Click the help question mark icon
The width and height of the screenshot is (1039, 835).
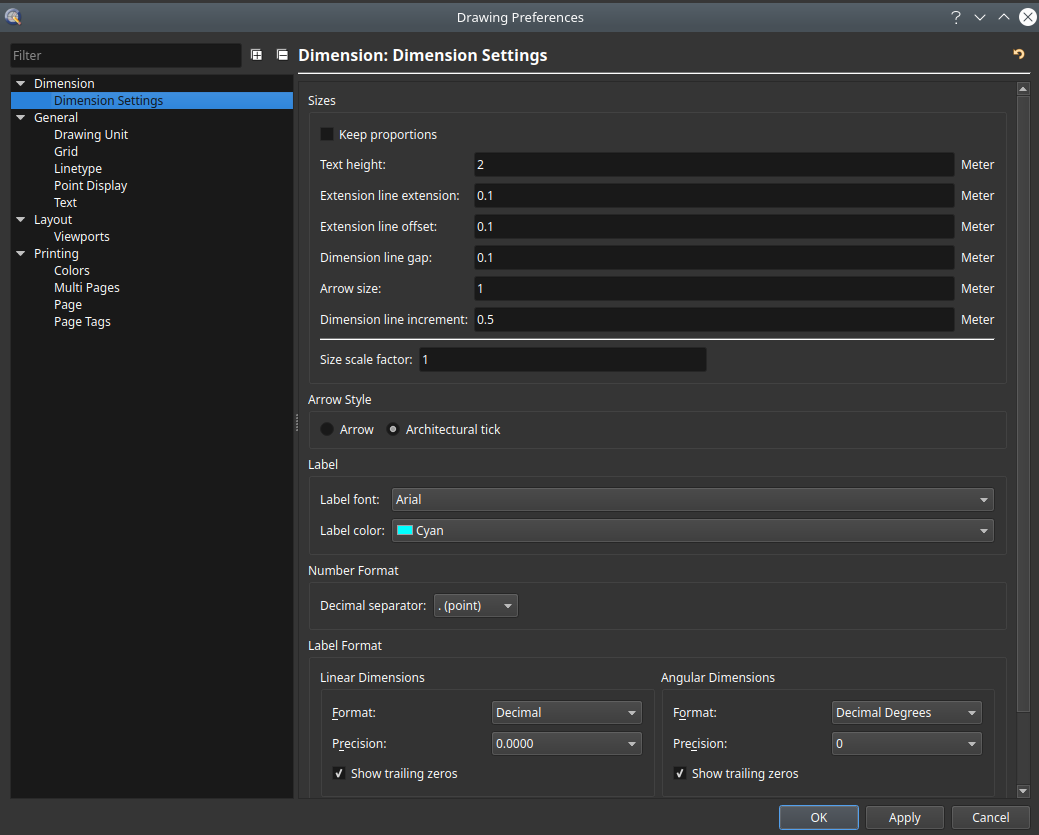click(956, 17)
